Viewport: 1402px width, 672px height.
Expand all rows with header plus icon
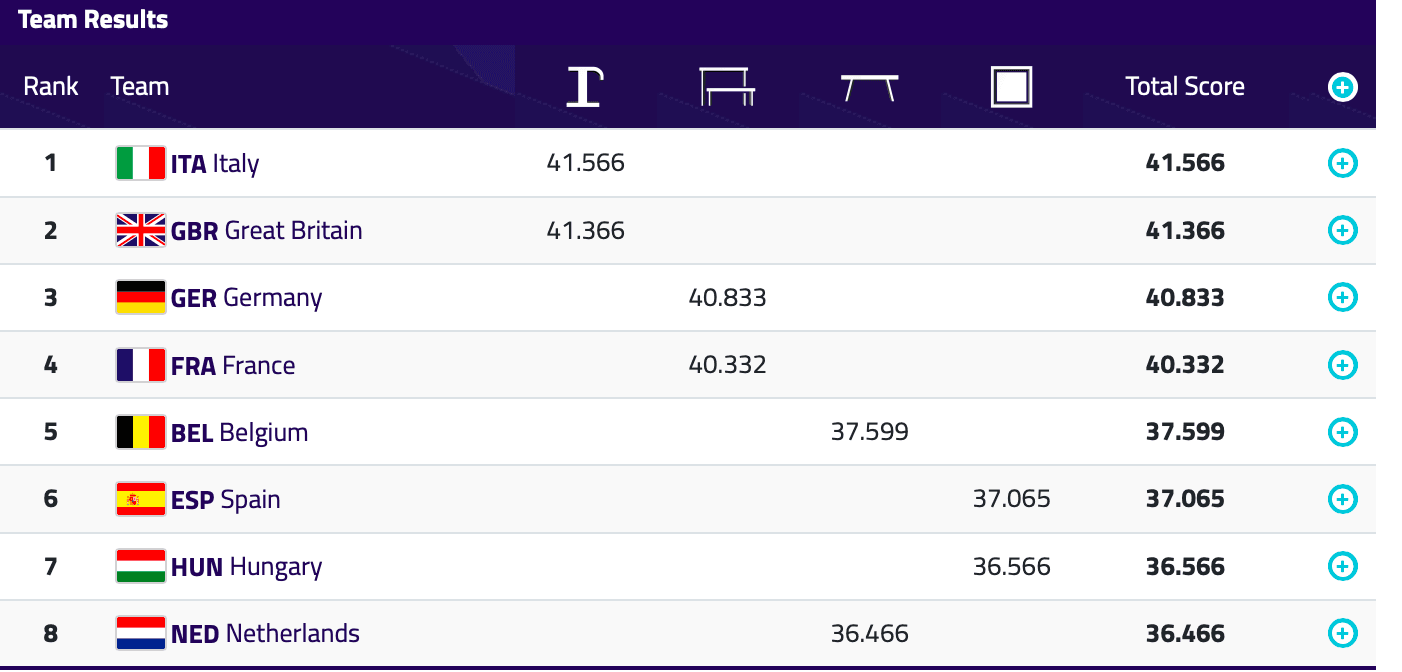pyautogui.click(x=1342, y=88)
